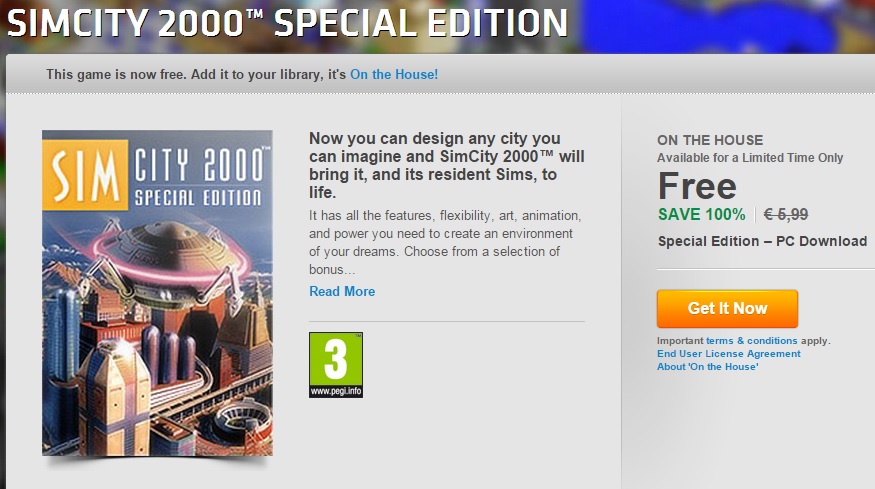Click the PEGI 3 rating icon

336,365
